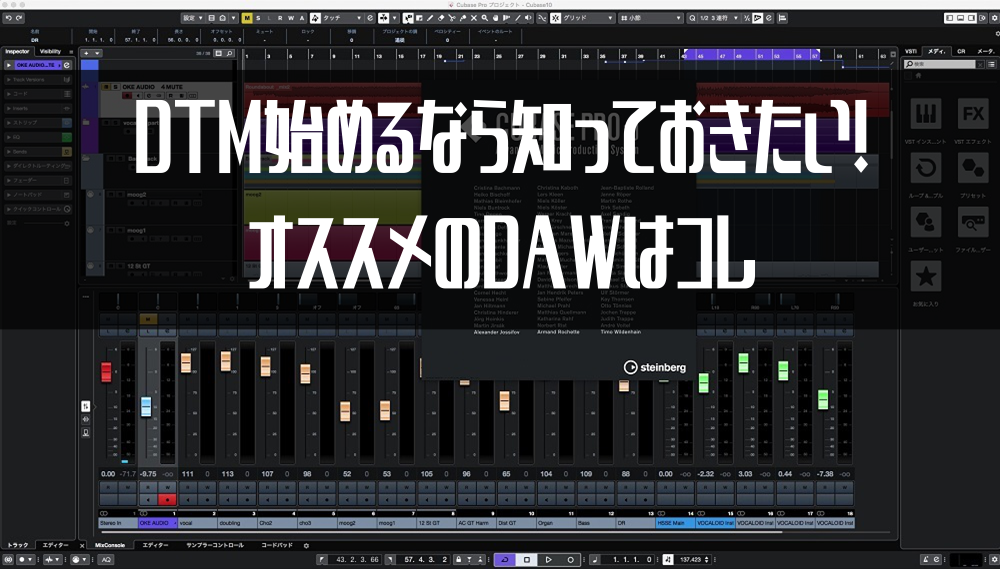This screenshot has width=1001, height=570.
Task: Open the File Browser tile
Action: (x=973, y=223)
